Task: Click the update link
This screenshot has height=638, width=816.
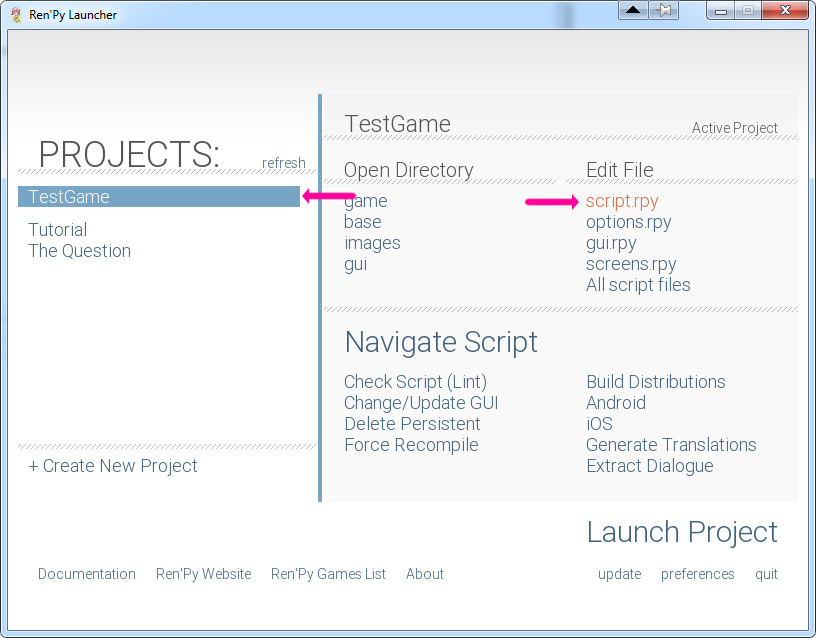Action: (619, 574)
